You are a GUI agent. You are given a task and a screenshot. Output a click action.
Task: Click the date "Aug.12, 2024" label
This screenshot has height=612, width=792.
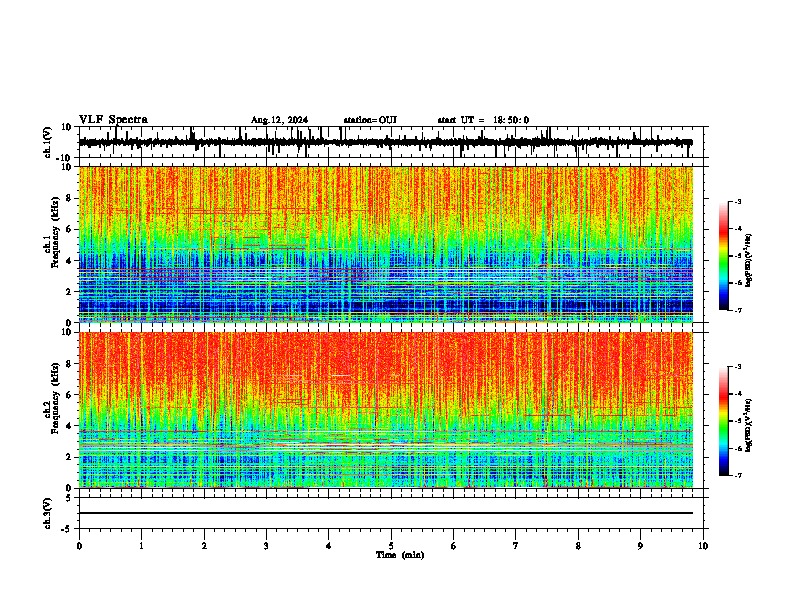coord(279,120)
